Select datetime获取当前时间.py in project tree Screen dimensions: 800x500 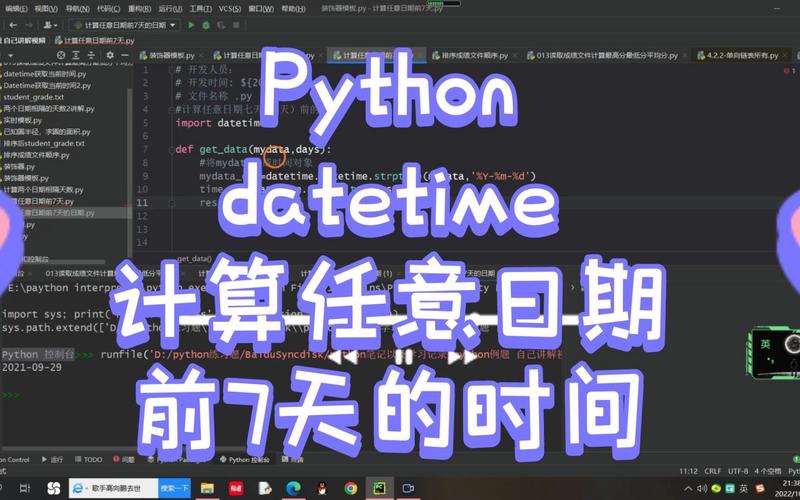44,74
